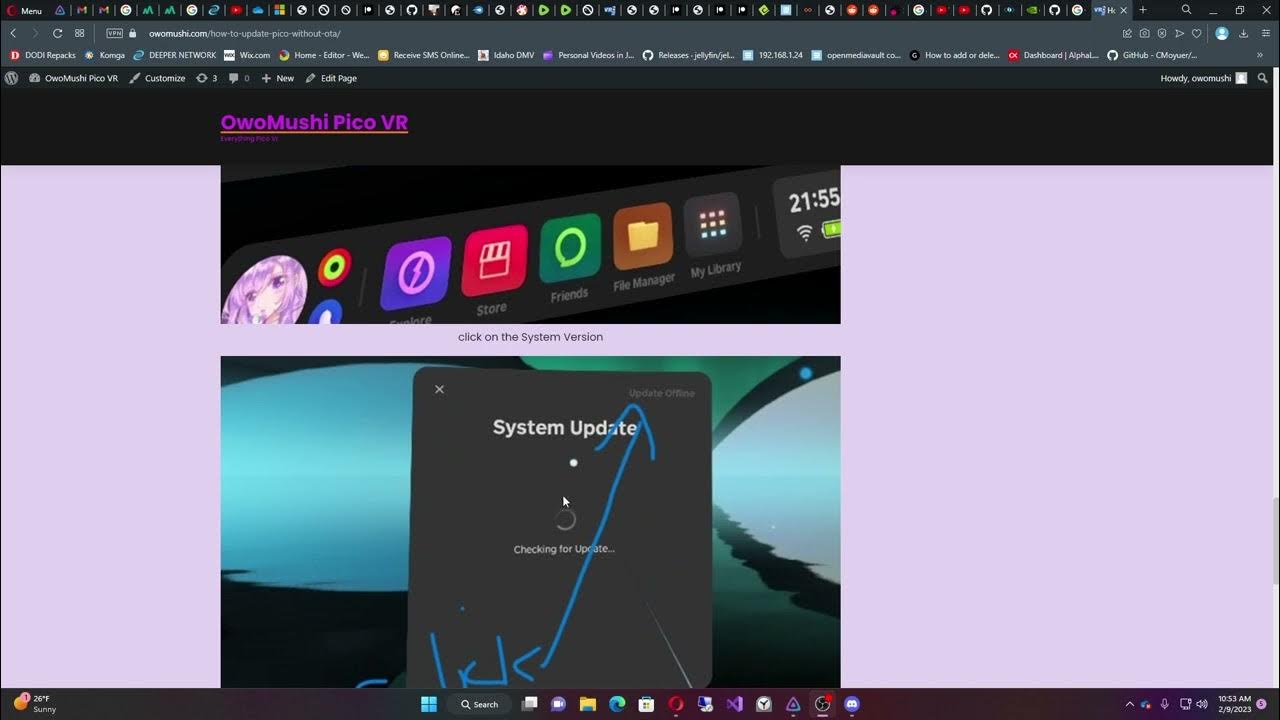Viewport: 1280px width, 720px height.
Task: Click the admin bar search magnifier icon
Action: tap(1263, 78)
